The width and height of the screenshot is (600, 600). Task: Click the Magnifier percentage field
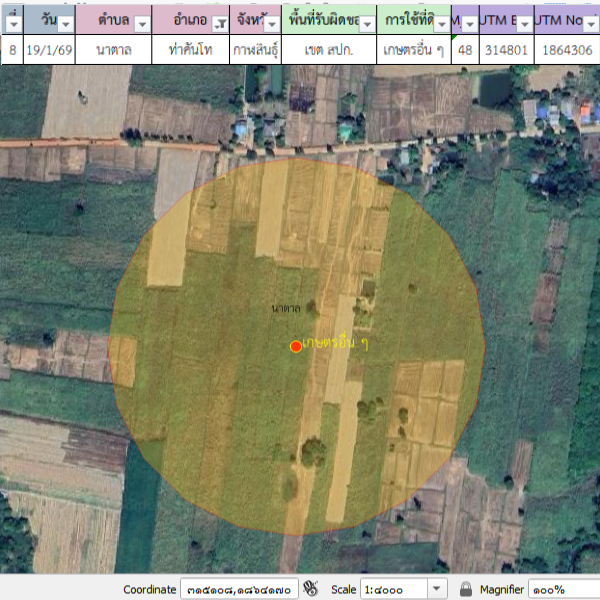[562, 589]
